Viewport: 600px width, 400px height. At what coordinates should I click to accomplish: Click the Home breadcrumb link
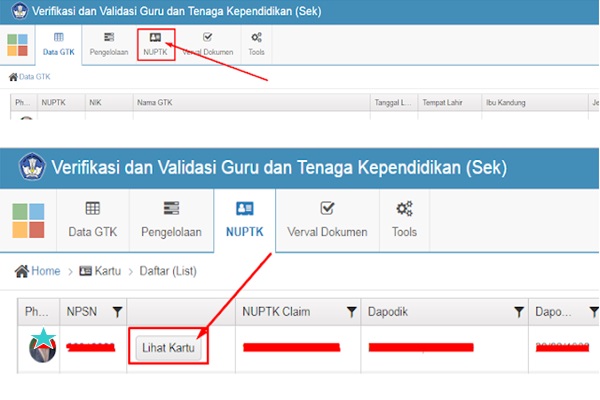(x=46, y=271)
